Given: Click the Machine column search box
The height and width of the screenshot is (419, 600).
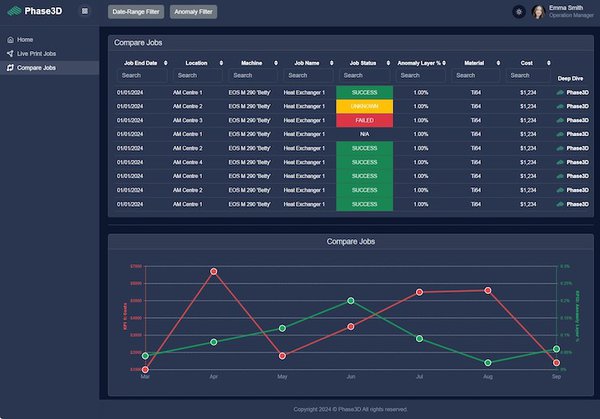Looking at the screenshot, I should 255,75.
